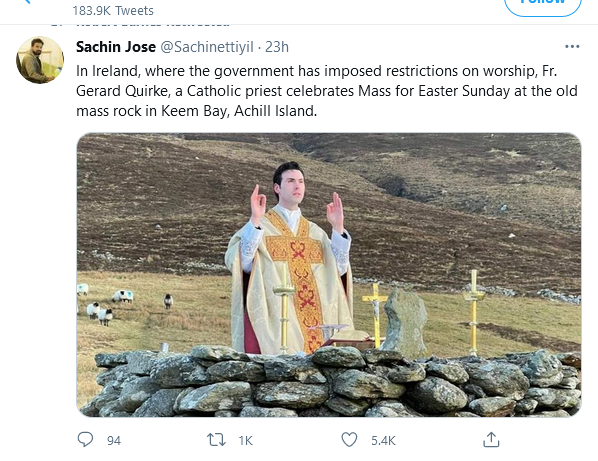
Task: Open Sachin Jose's profile avatar
Action: (x=40, y=60)
